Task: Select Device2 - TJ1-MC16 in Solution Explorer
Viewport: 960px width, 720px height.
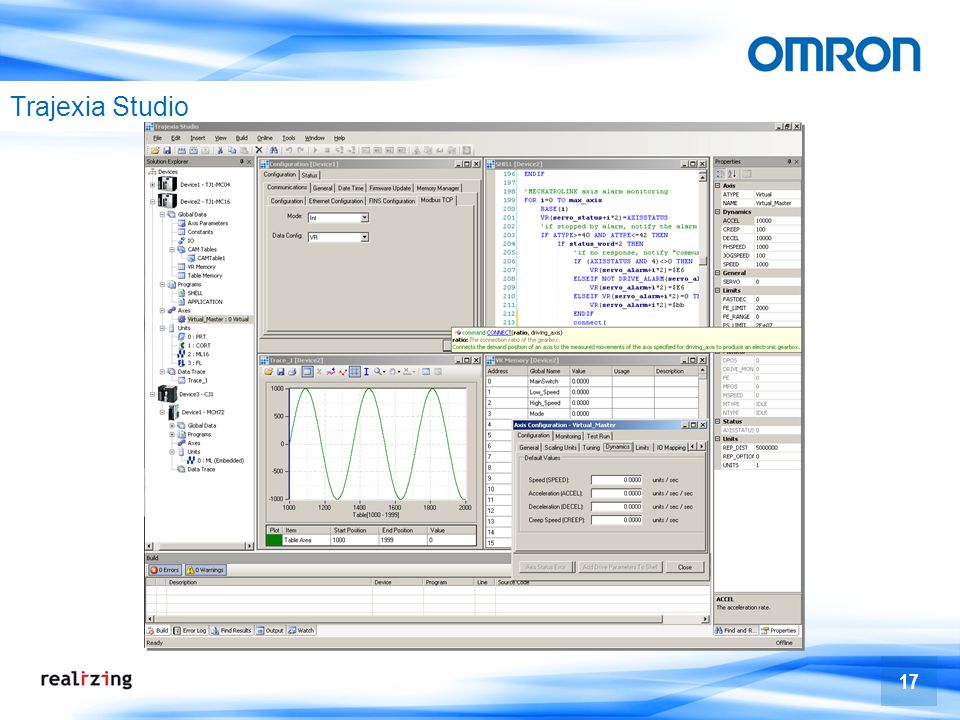Action: pos(205,201)
